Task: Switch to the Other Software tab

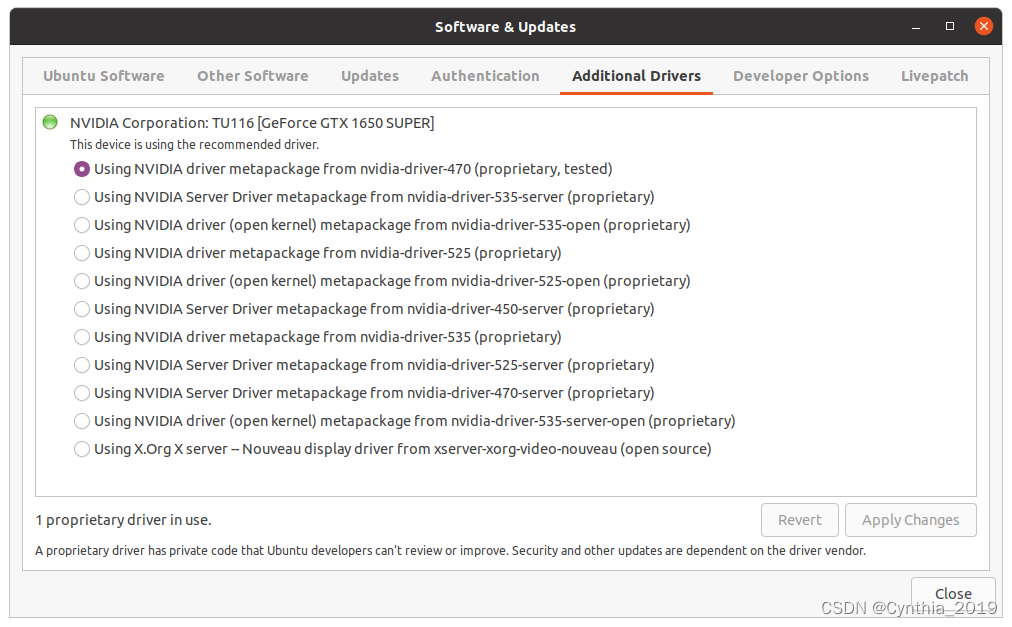Action: click(x=252, y=76)
